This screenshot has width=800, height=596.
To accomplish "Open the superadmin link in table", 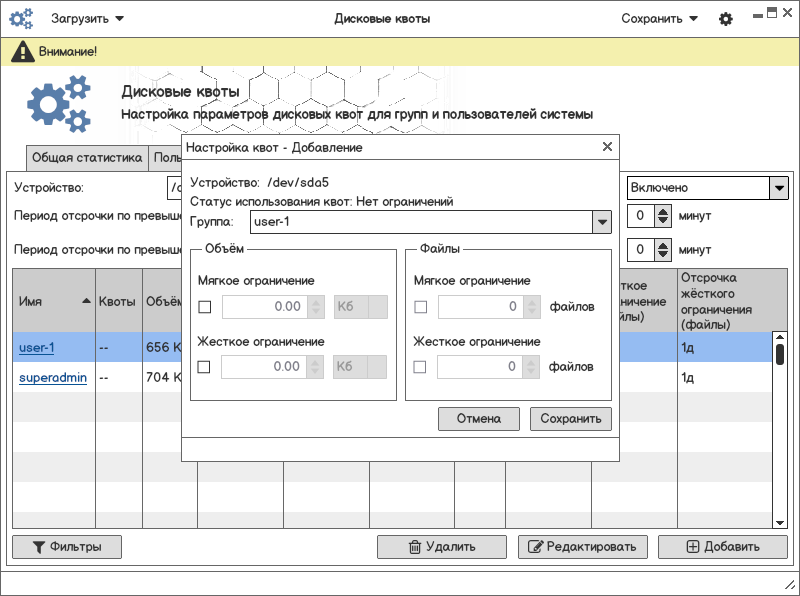I will 53,378.
